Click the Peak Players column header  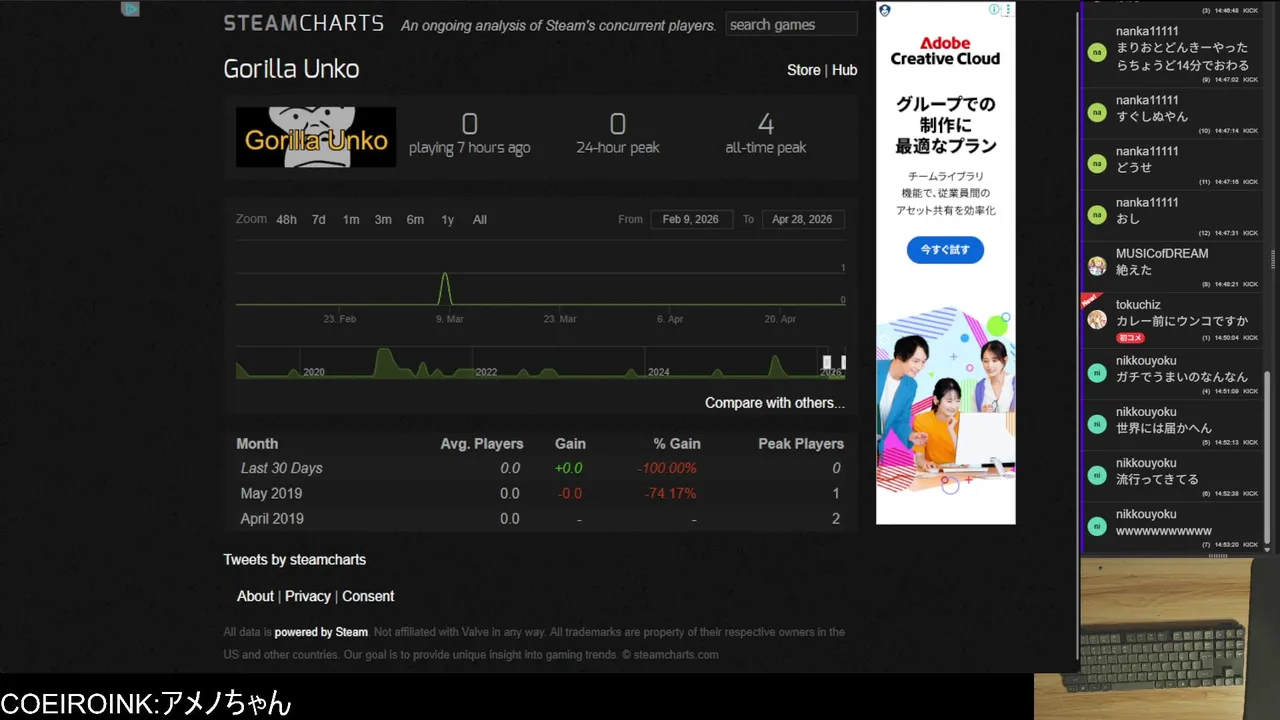pos(801,444)
